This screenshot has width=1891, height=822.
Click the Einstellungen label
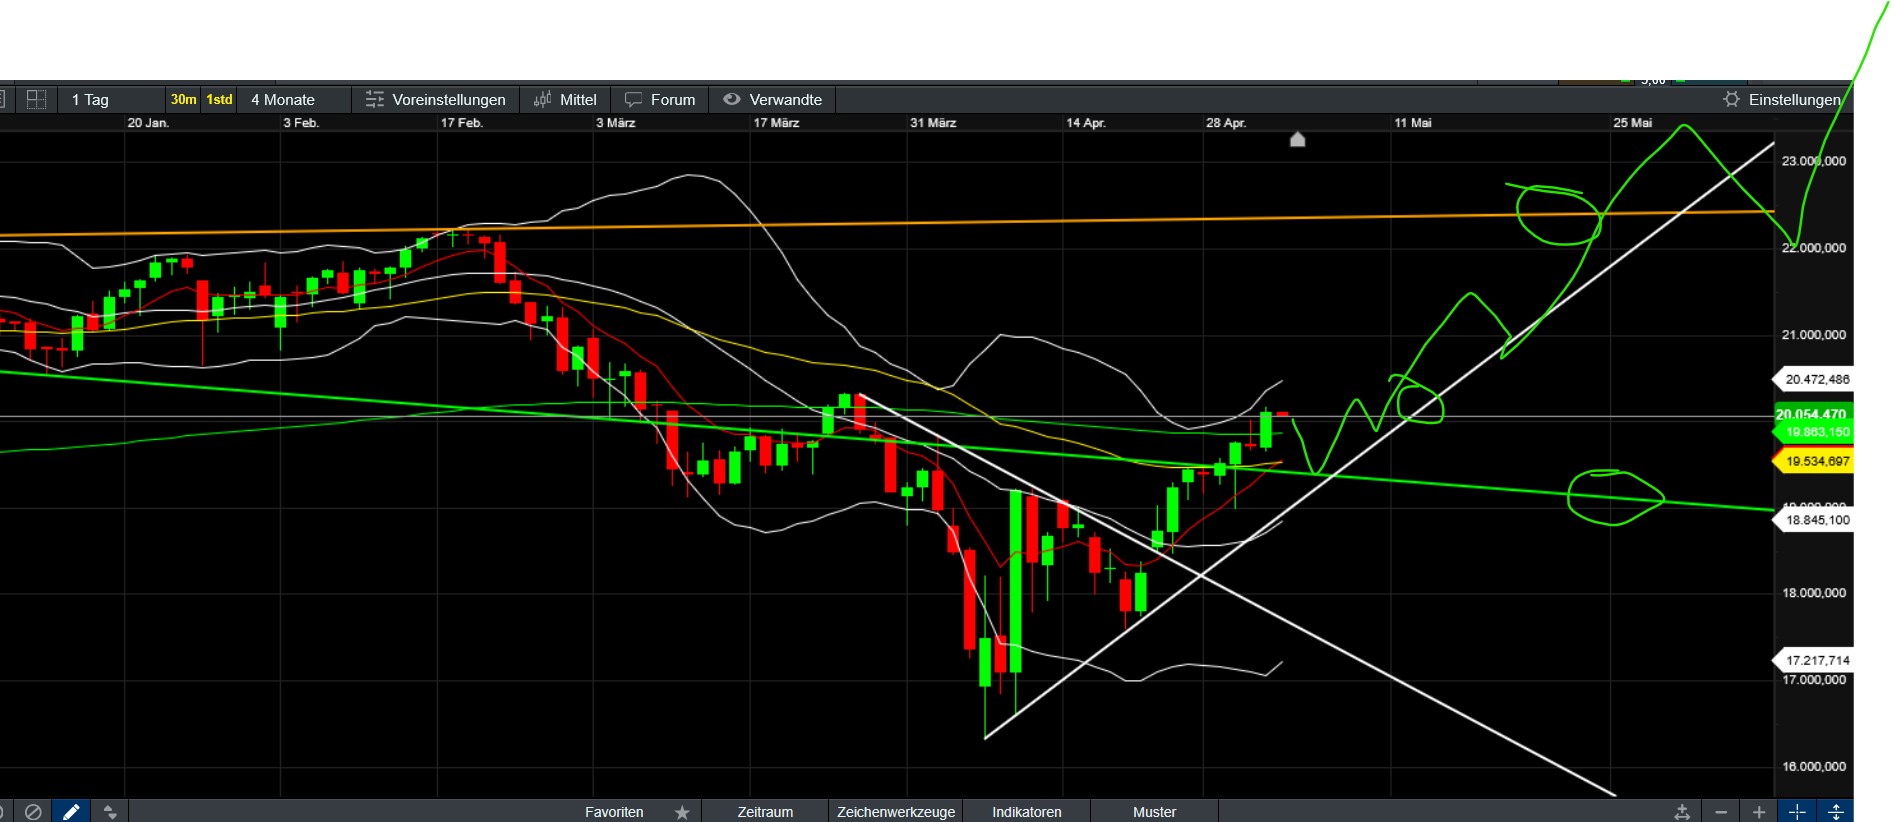(x=1795, y=99)
